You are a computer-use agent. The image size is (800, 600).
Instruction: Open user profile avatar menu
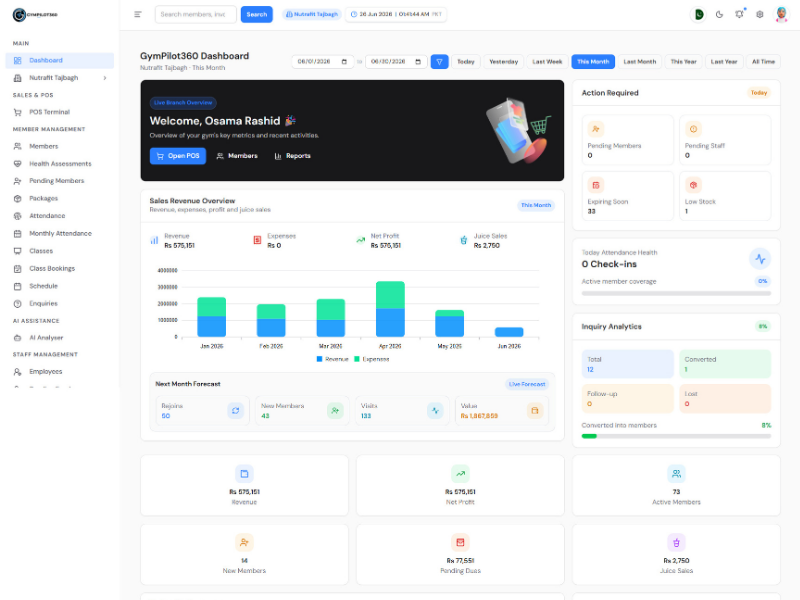point(781,14)
